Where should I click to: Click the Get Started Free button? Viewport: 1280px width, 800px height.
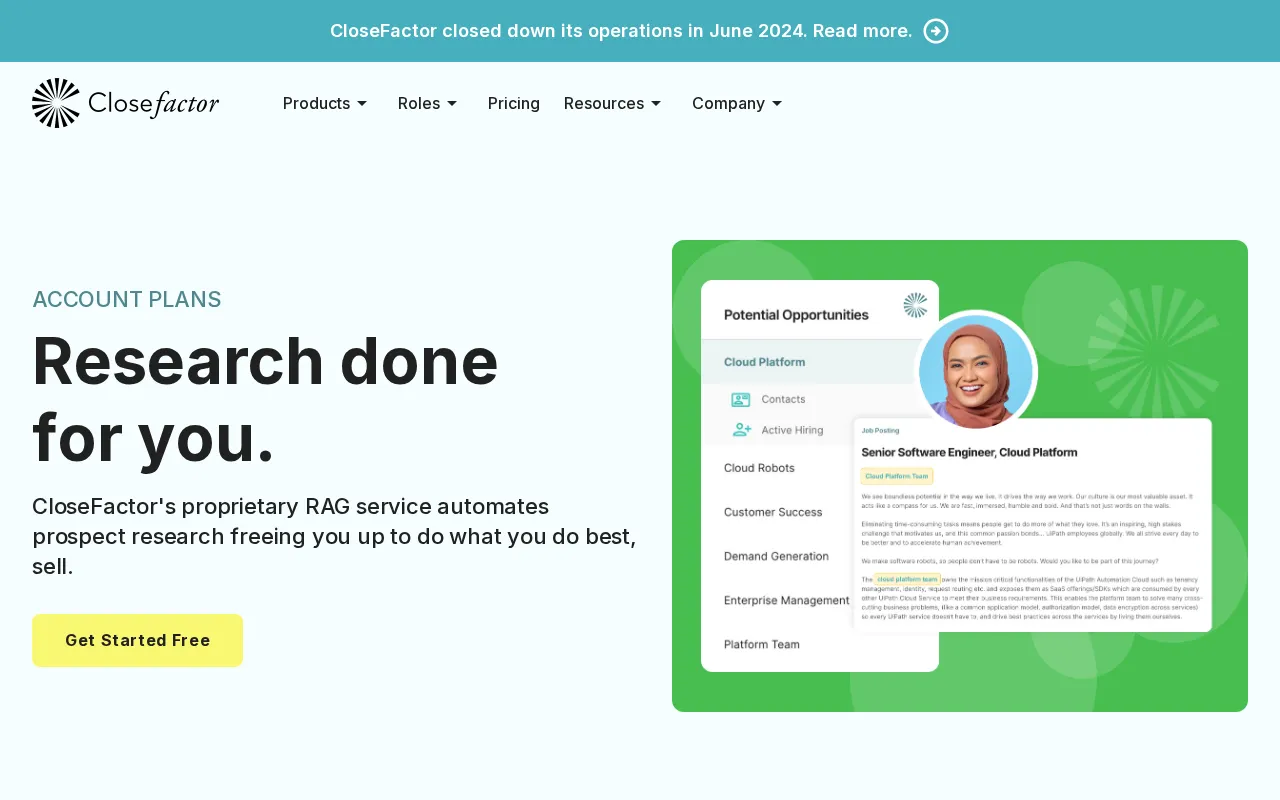(137, 640)
